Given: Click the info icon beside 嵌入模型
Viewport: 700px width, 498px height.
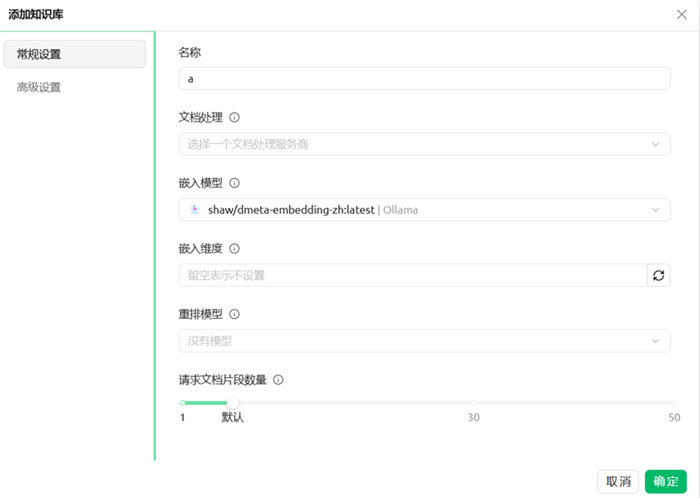Looking at the screenshot, I should (x=234, y=183).
